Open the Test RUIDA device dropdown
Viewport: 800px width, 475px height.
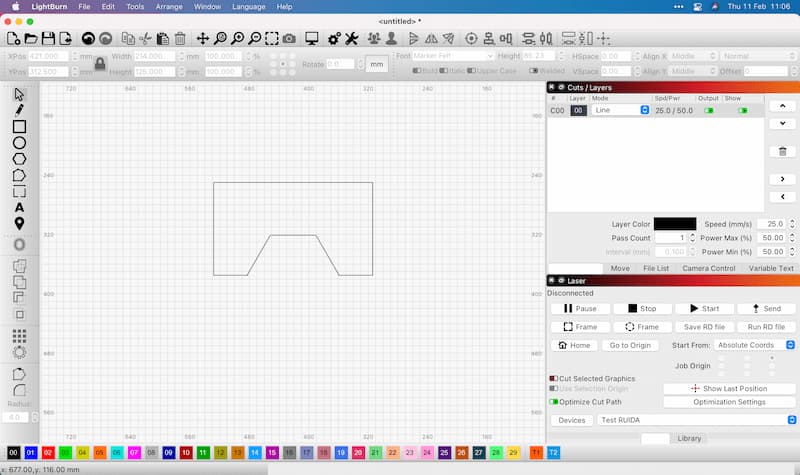(696, 420)
